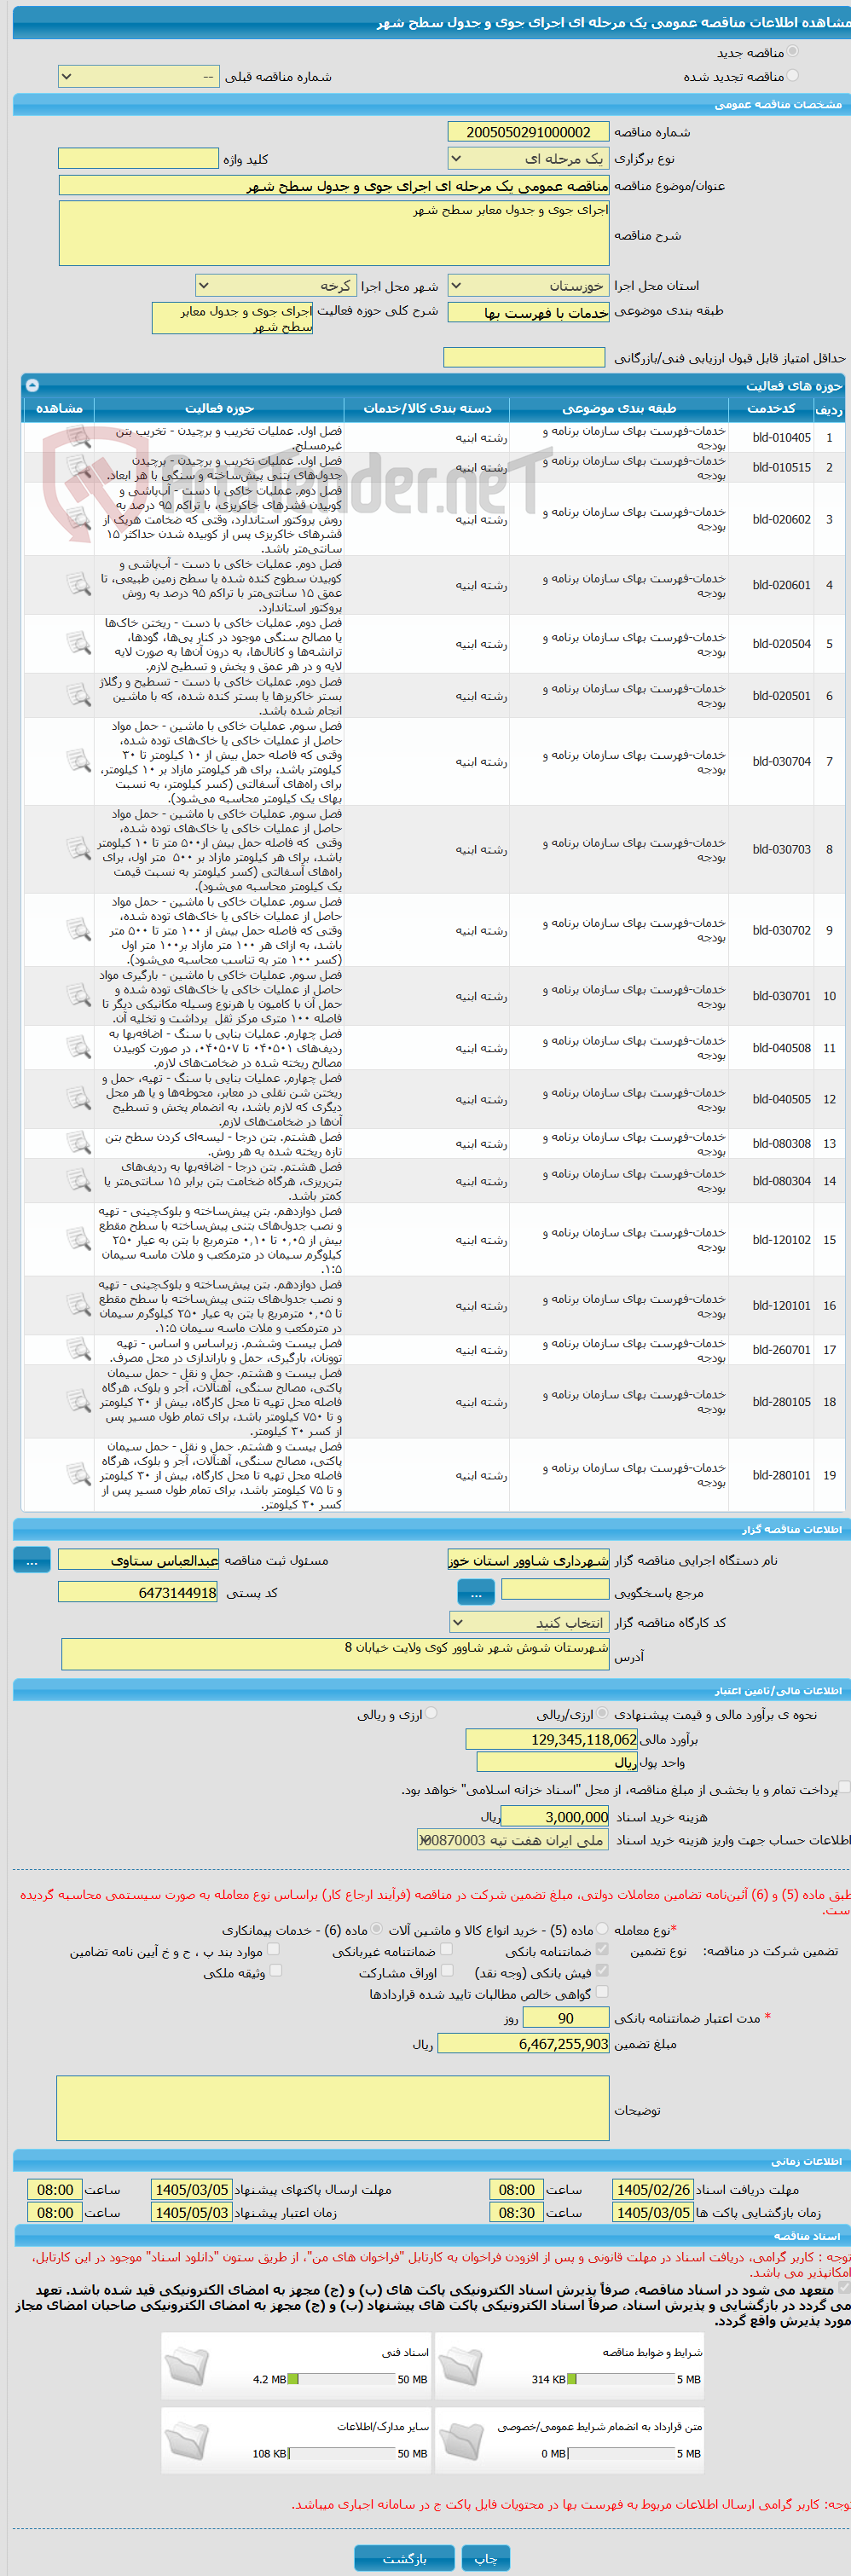Click شرایط و ضوابط مناقصه size progress bar

[x=621, y=2380]
